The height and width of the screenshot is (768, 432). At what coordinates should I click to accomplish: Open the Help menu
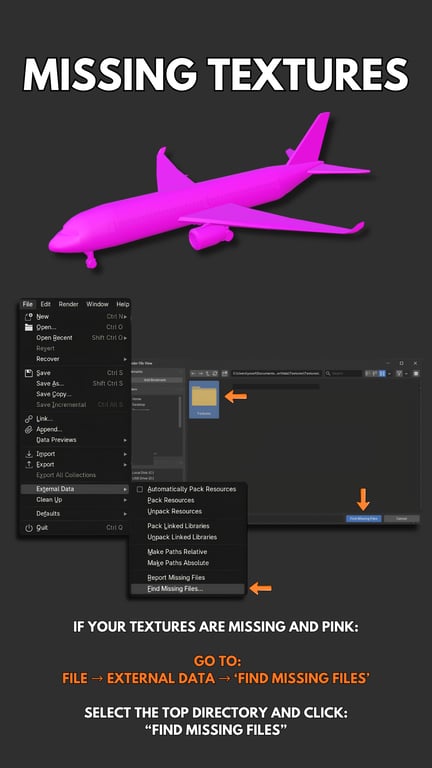[122, 304]
